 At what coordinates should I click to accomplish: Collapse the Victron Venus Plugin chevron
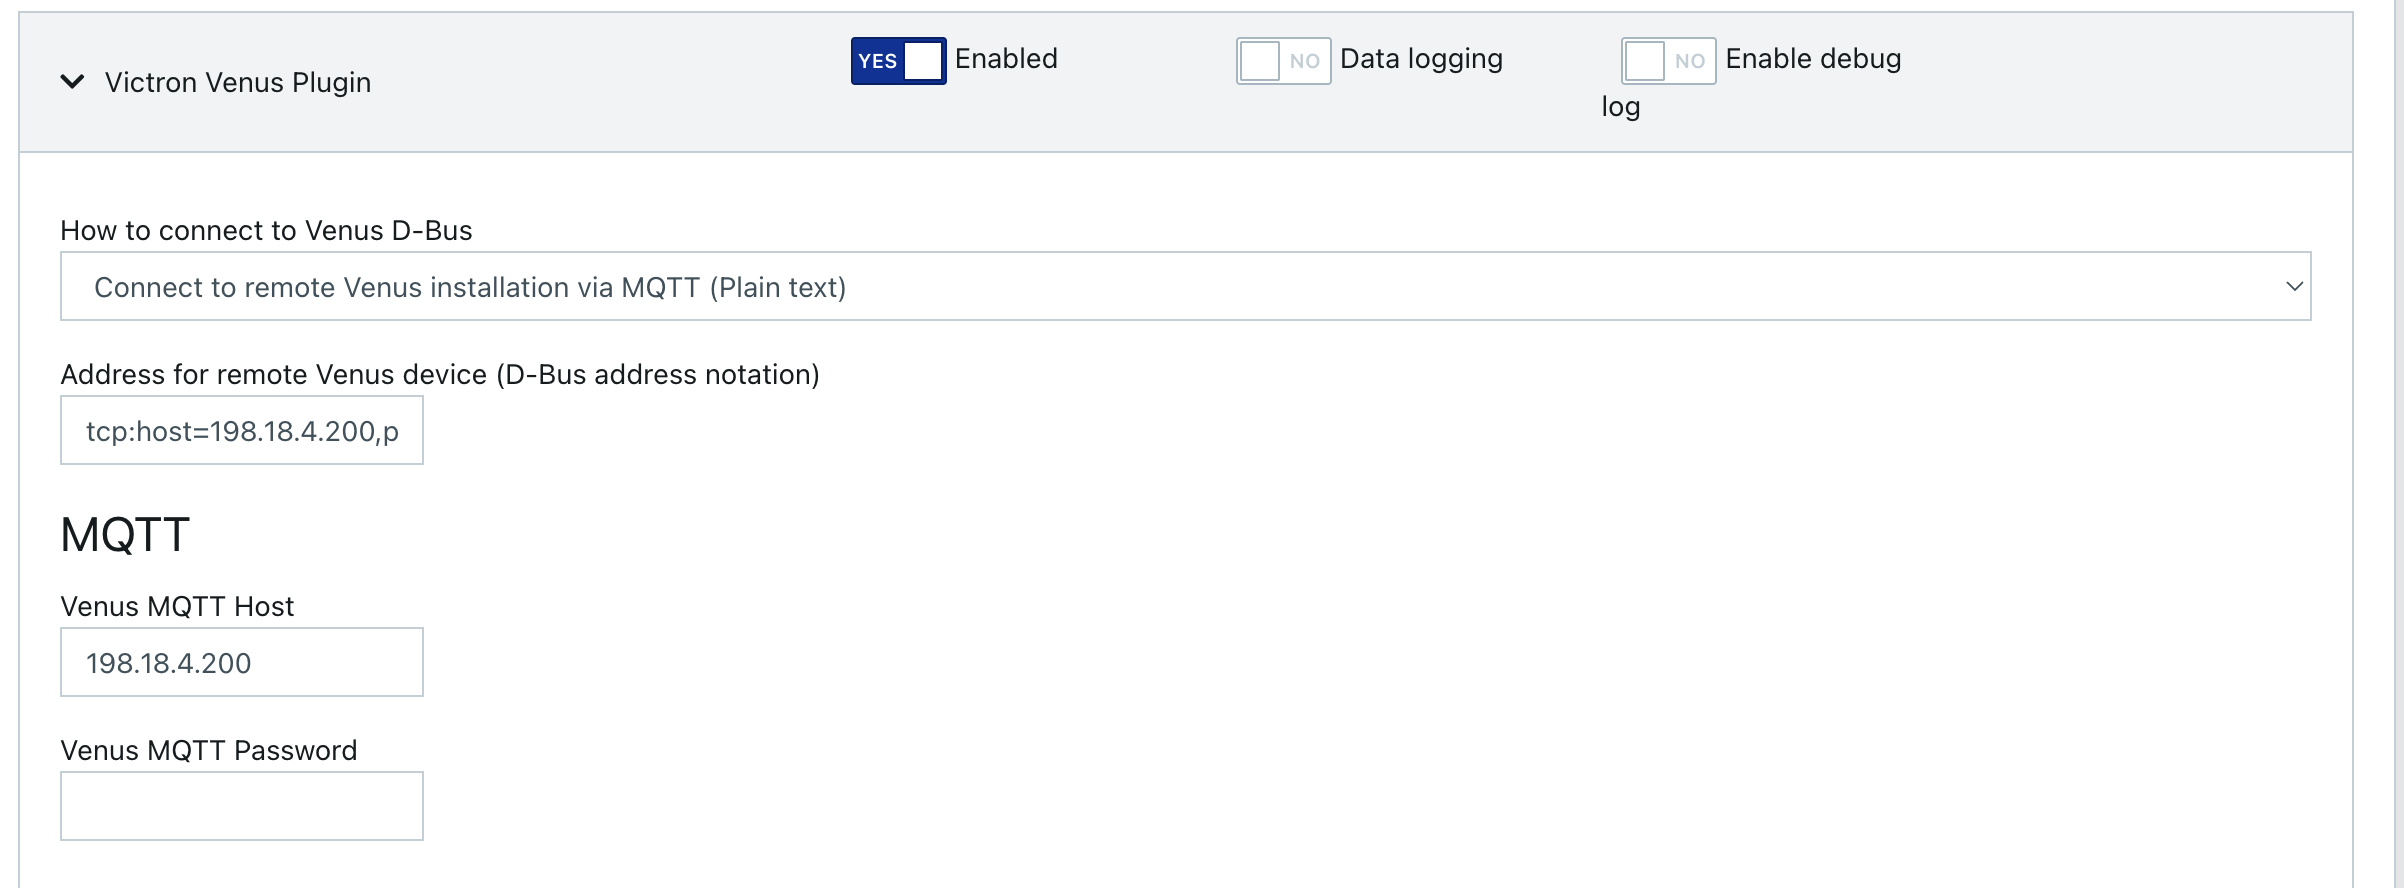pyautogui.click(x=72, y=82)
